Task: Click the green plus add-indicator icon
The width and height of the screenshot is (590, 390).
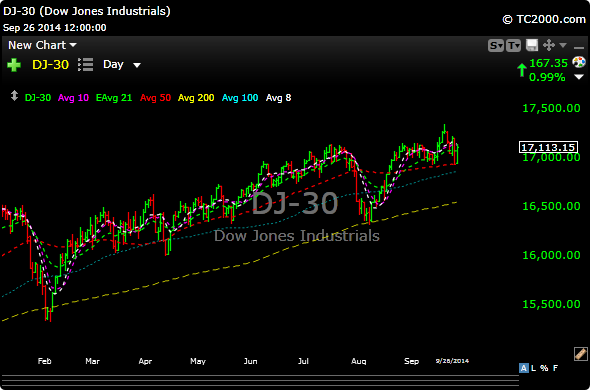Action: [x=14, y=65]
